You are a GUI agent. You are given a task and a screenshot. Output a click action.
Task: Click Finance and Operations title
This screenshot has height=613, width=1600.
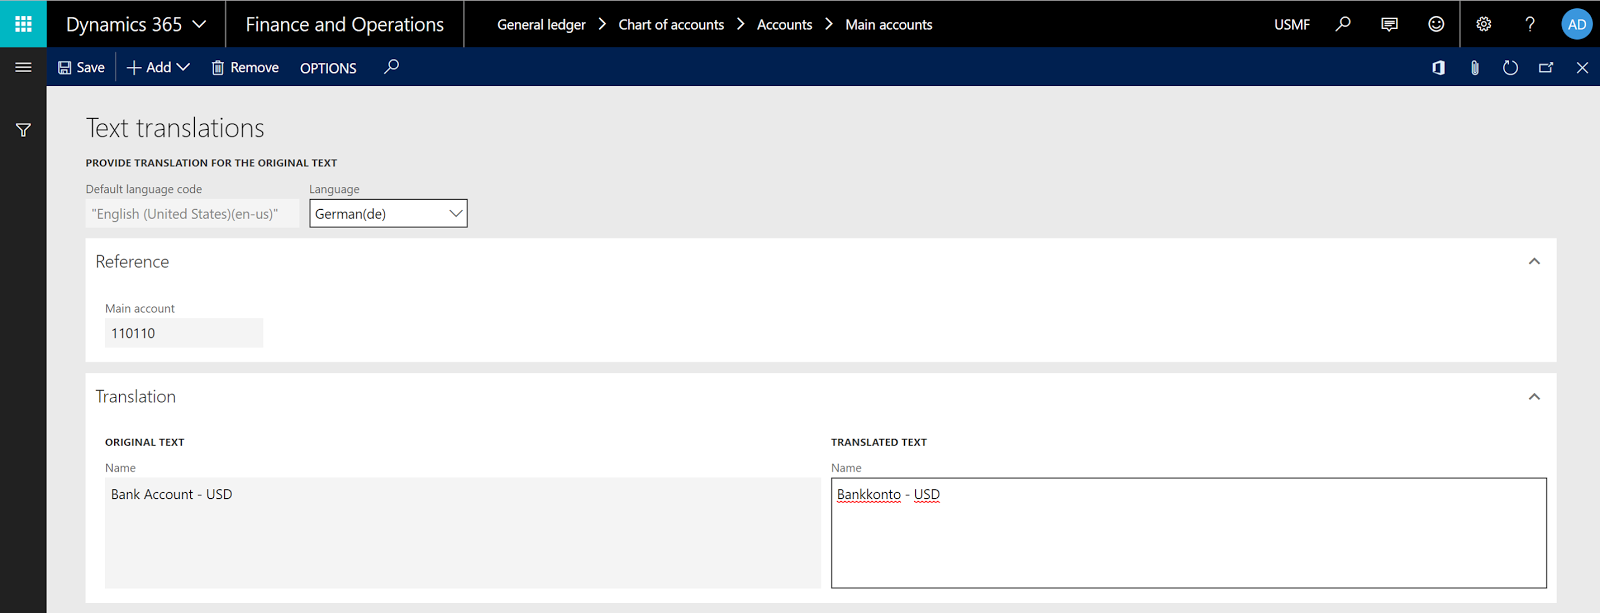pyautogui.click(x=345, y=24)
